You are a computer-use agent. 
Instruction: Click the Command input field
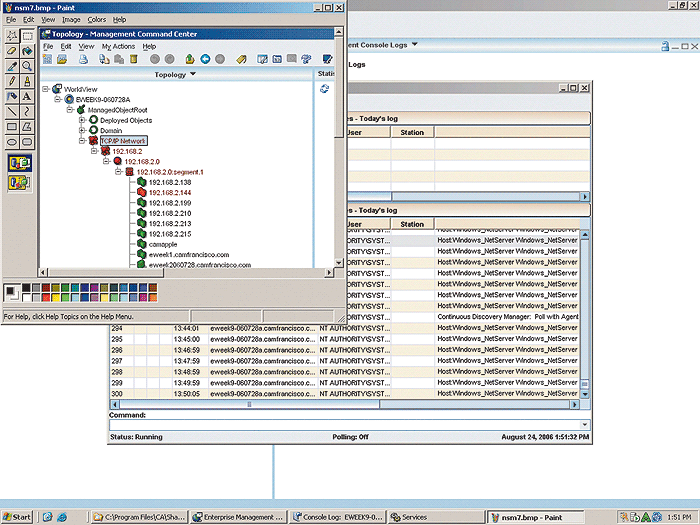tap(345, 425)
